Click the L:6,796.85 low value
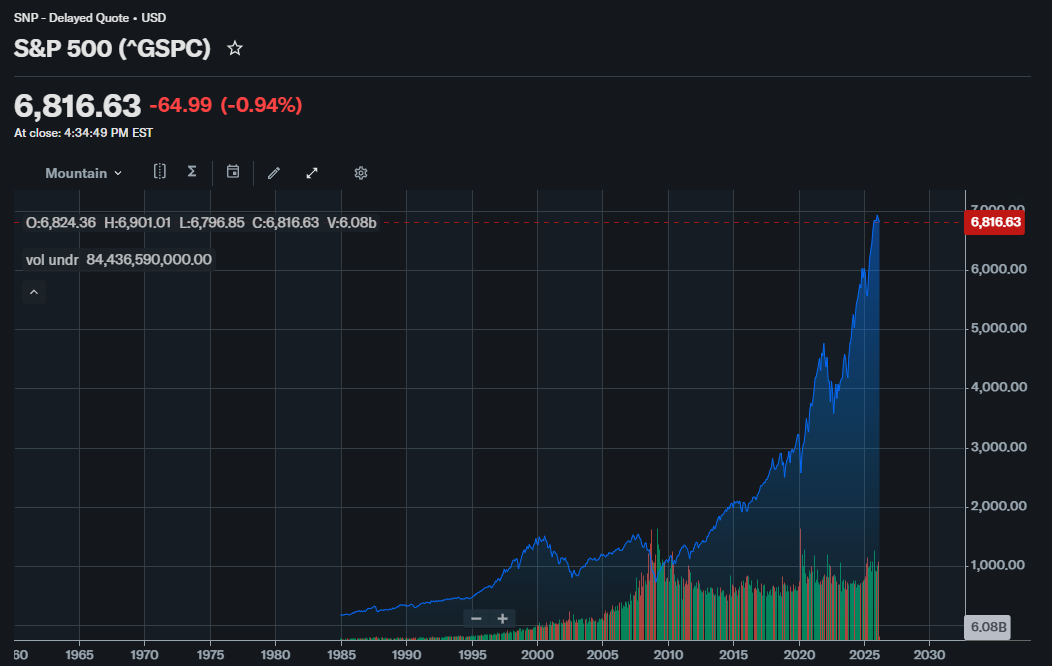The image size is (1052, 666). (x=211, y=223)
